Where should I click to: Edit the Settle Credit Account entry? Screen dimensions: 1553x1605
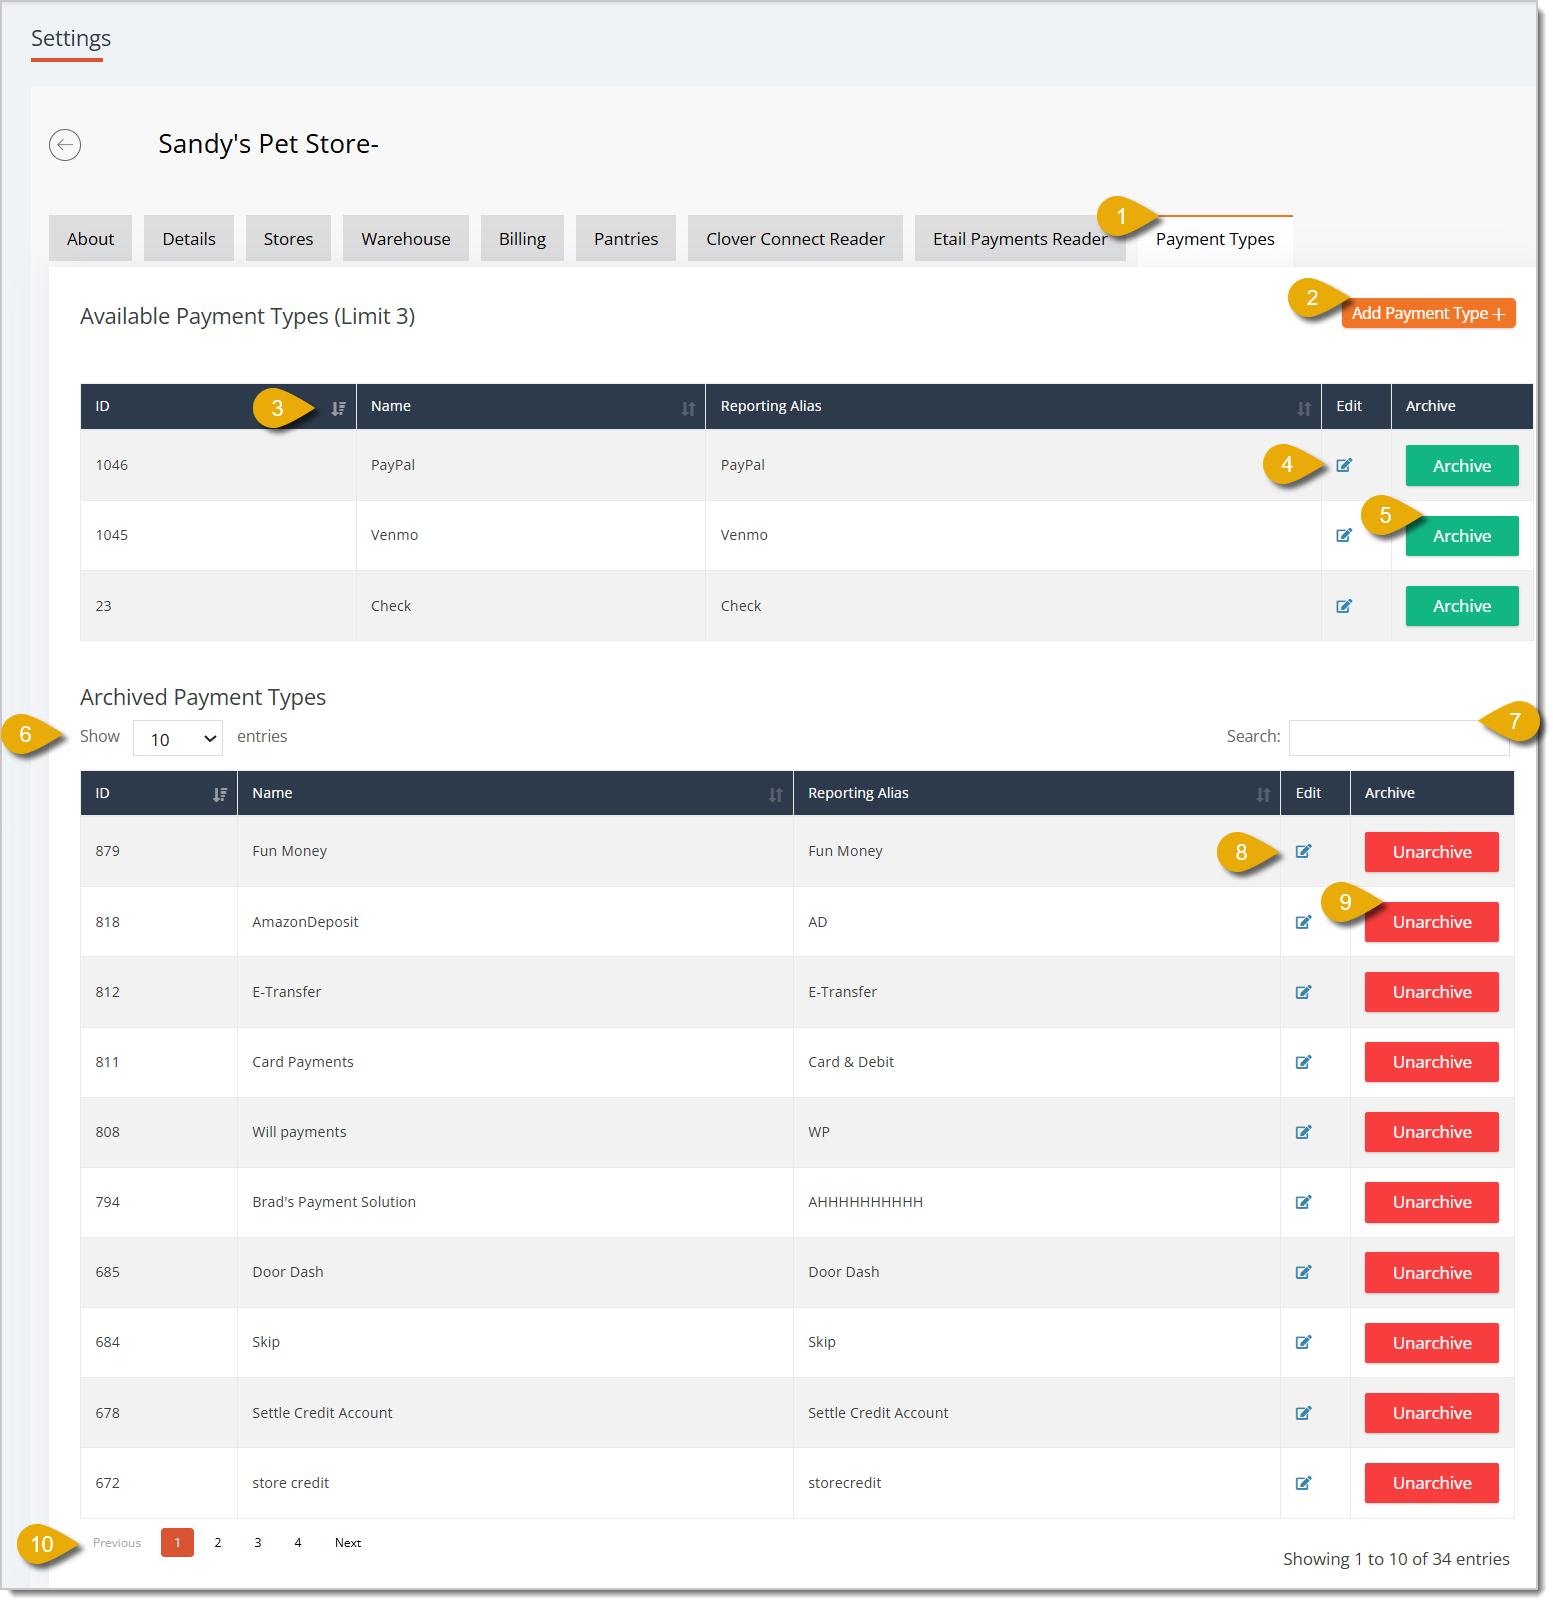coord(1303,1413)
